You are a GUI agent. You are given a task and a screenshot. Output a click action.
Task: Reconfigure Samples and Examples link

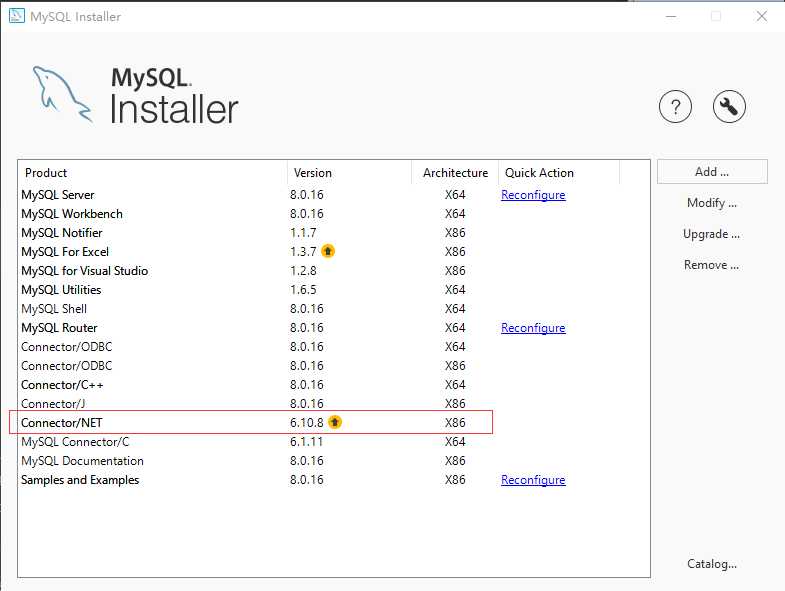tap(533, 480)
